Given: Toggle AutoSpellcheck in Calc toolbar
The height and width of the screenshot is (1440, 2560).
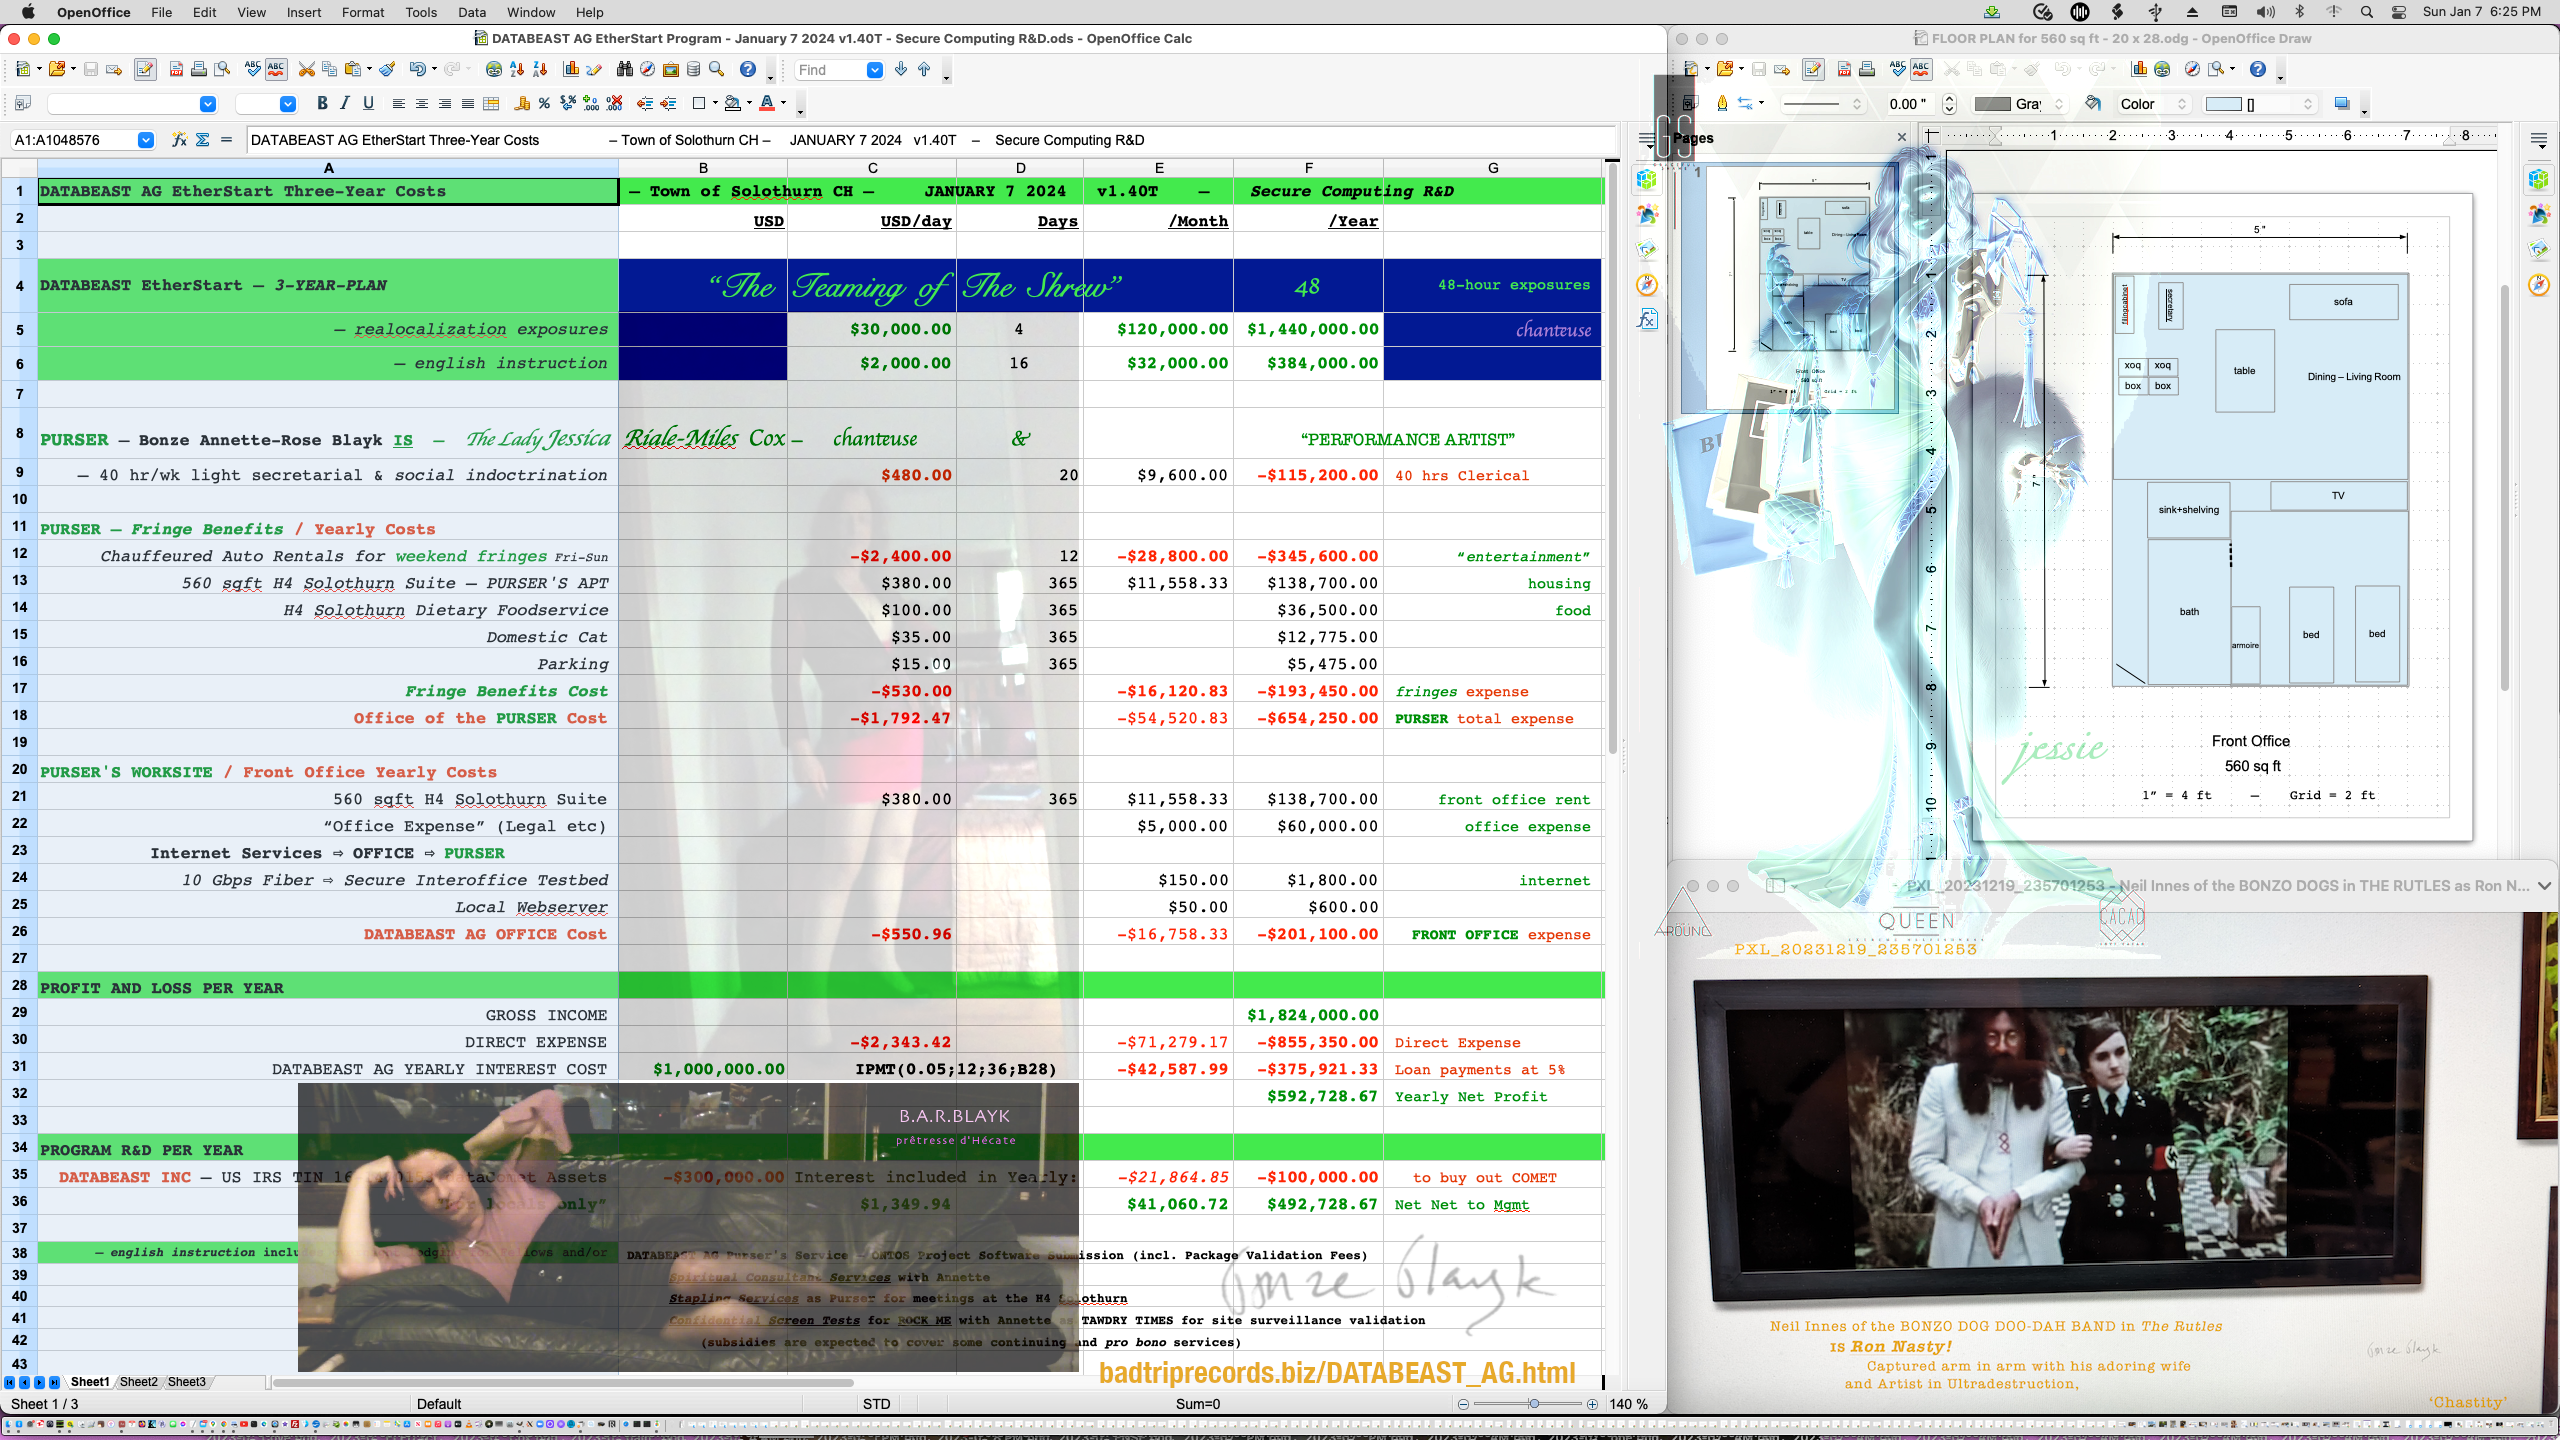Looking at the screenshot, I should (x=276, y=69).
